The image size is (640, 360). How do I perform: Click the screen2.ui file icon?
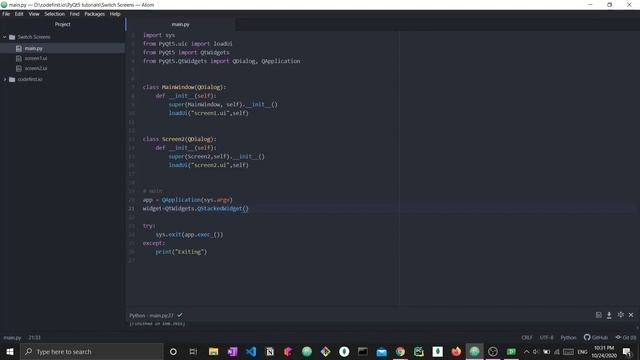19,68
